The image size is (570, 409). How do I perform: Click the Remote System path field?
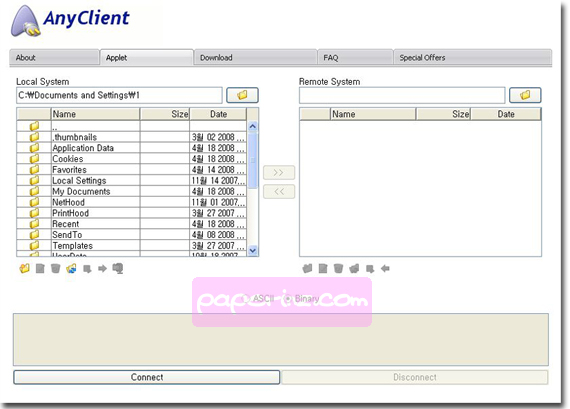[402, 95]
